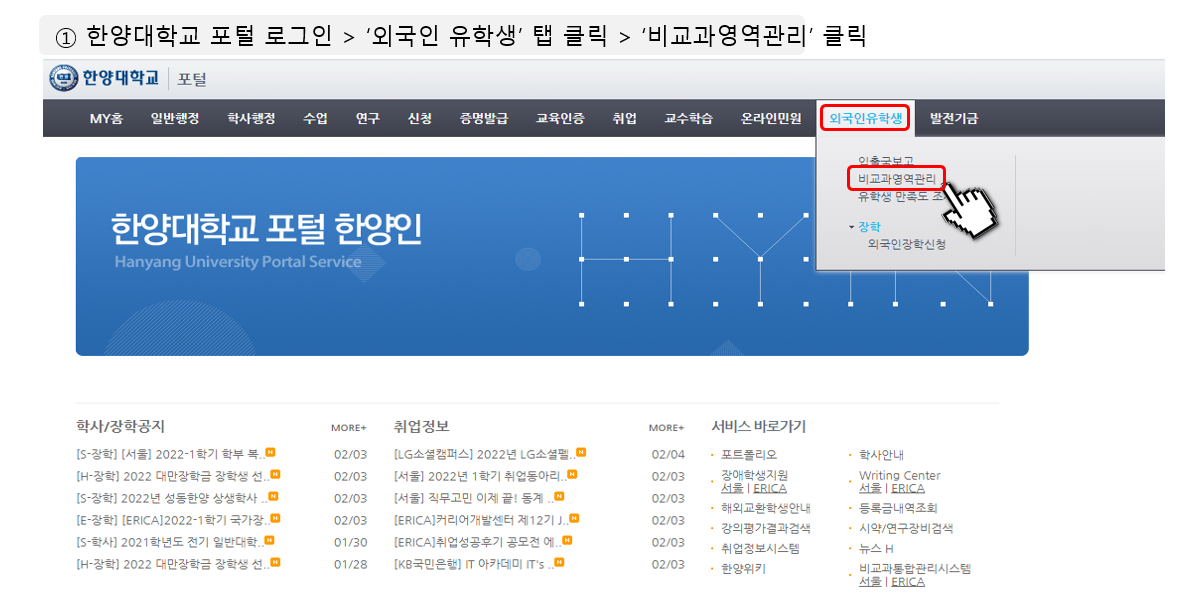Click the ERICA link under 장애학생지원
The image size is (1194, 603).
coord(769,489)
